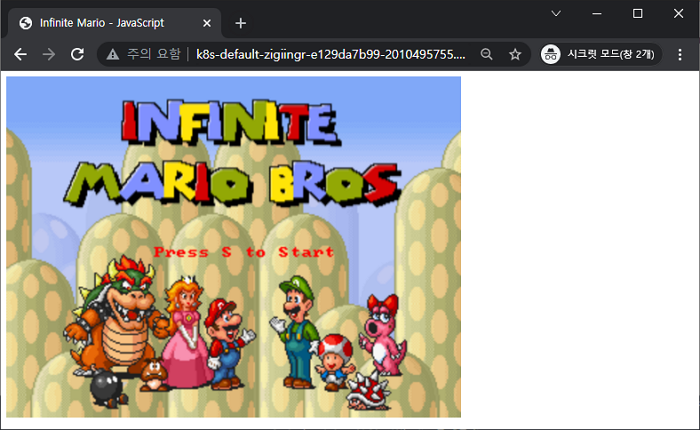The width and height of the screenshot is (700, 430).
Task: Click the Bowser character
Action: [116, 317]
